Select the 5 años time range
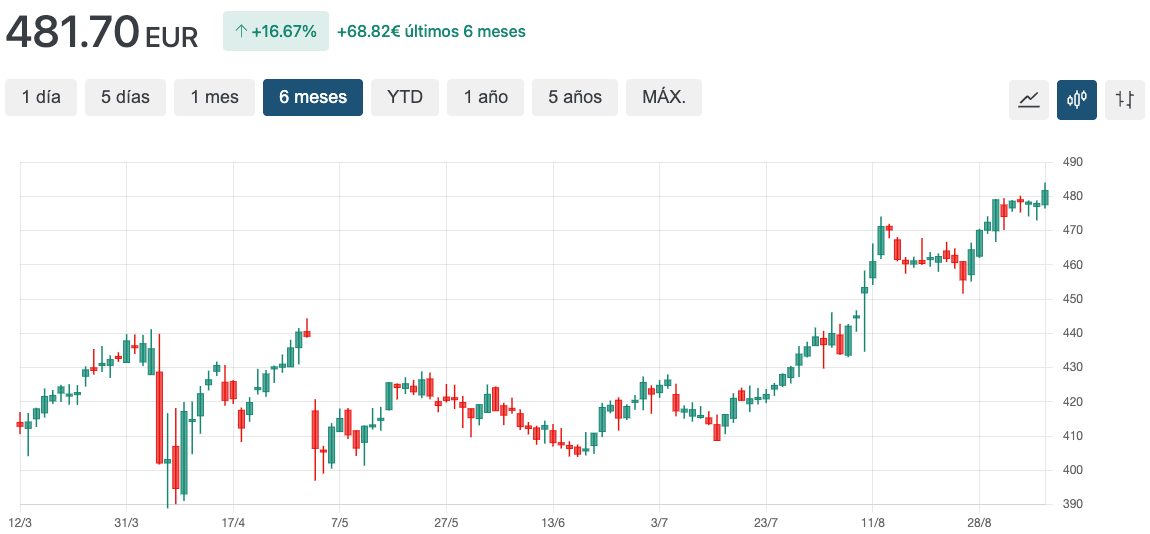Viewport: 1150px width, 534px height. 575,98
